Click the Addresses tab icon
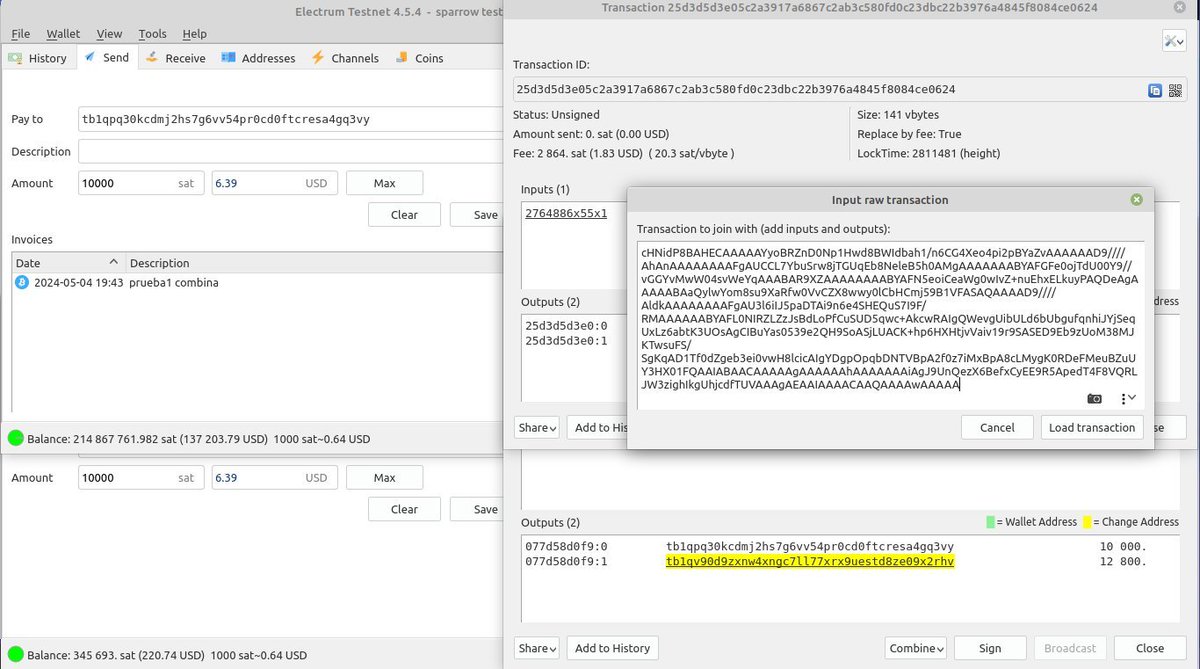 click(229, 58)
